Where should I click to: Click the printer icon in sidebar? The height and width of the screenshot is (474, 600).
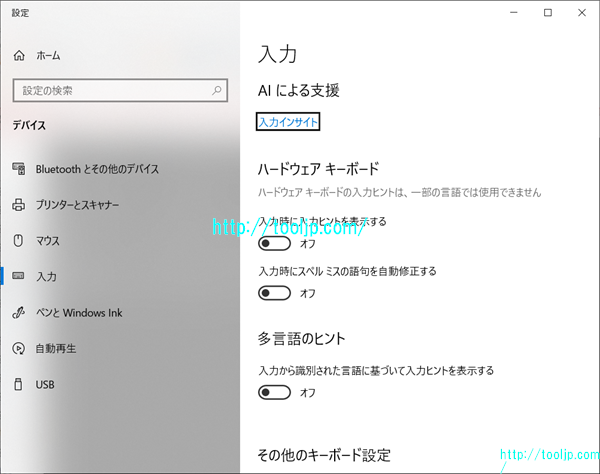point(19,205)
